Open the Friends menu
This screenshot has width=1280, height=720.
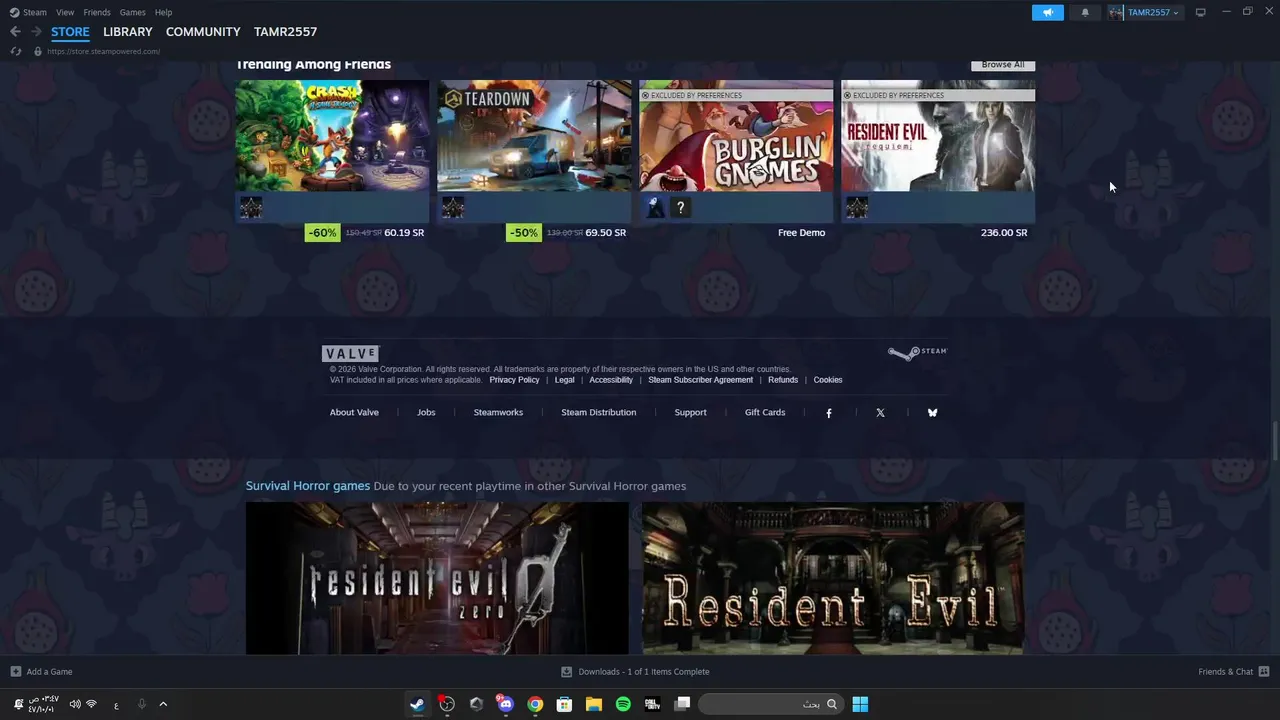click(97, 12)
